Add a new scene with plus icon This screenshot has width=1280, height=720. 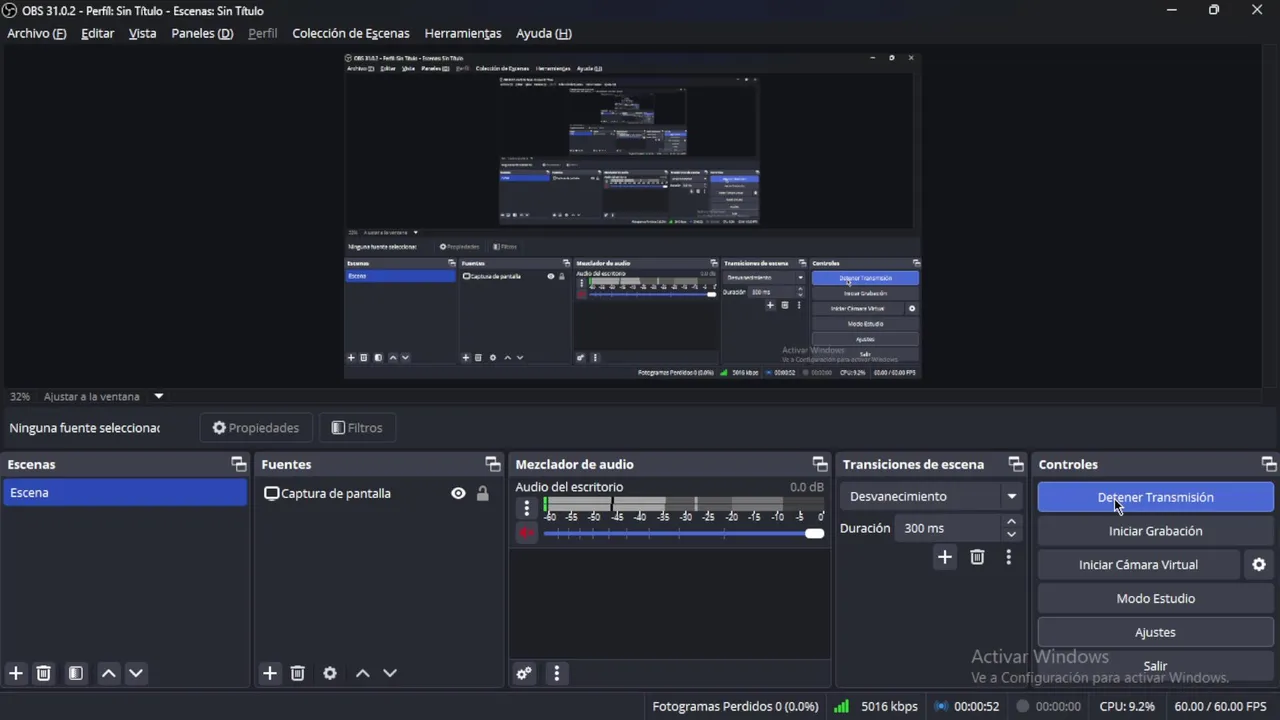coord(16,673)
